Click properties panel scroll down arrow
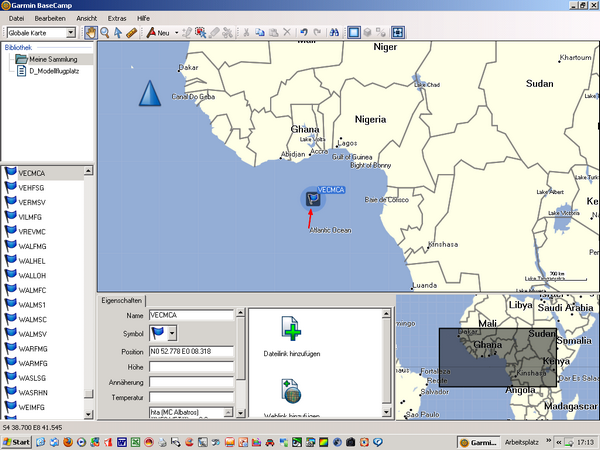The width and height of the screenshot is (600, 450). (240, 413)
